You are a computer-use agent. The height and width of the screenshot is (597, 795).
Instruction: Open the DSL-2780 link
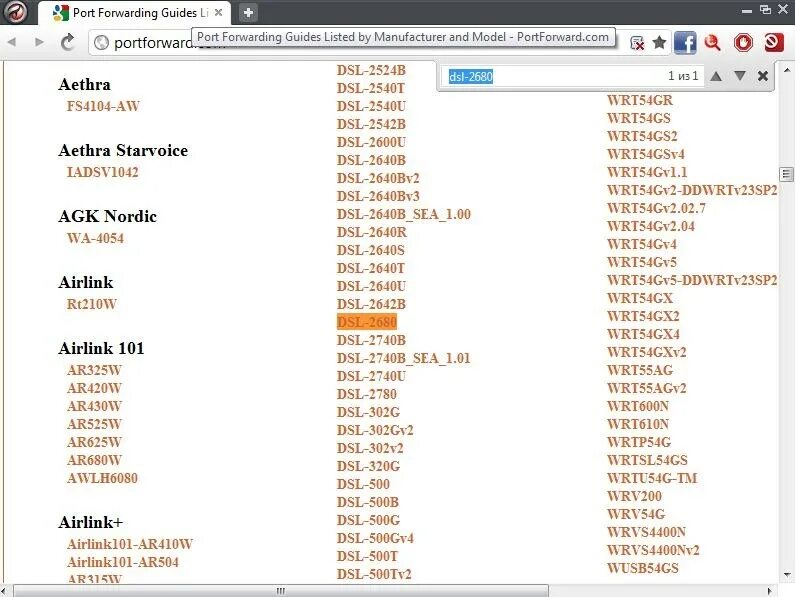(x=367, y=394)
